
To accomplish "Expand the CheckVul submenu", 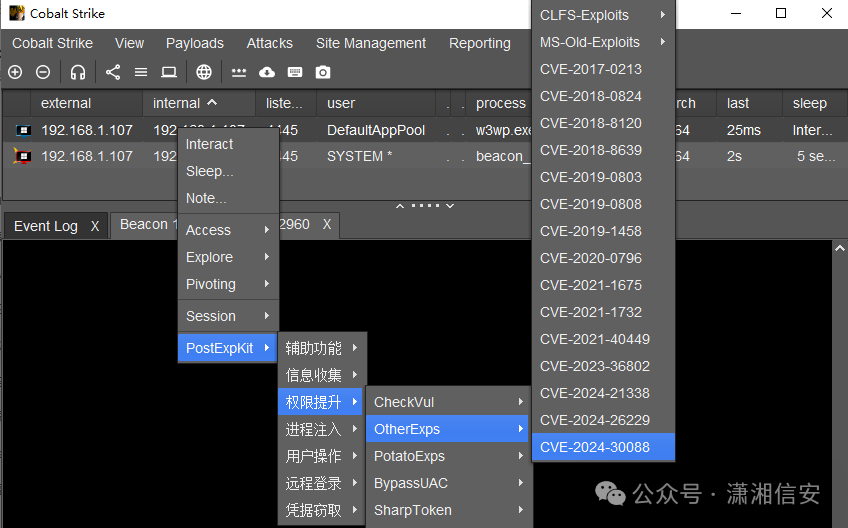I will pyautogui.click(x=449, y=402).
